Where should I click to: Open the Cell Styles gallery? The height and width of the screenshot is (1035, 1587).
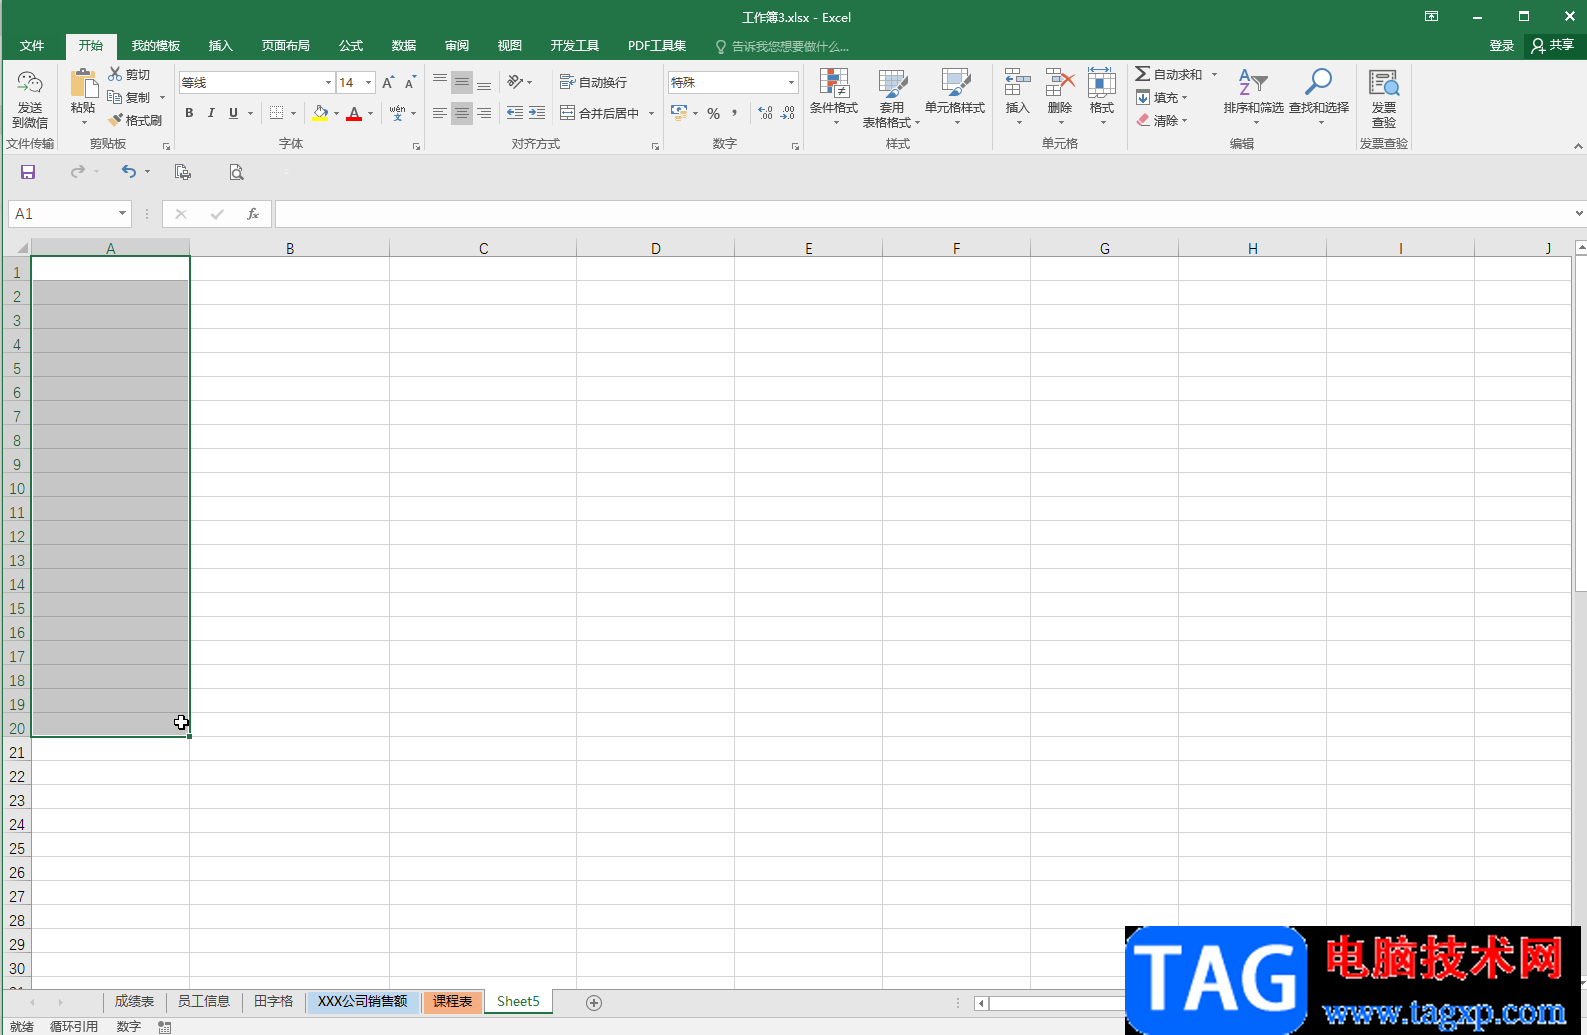955,97
